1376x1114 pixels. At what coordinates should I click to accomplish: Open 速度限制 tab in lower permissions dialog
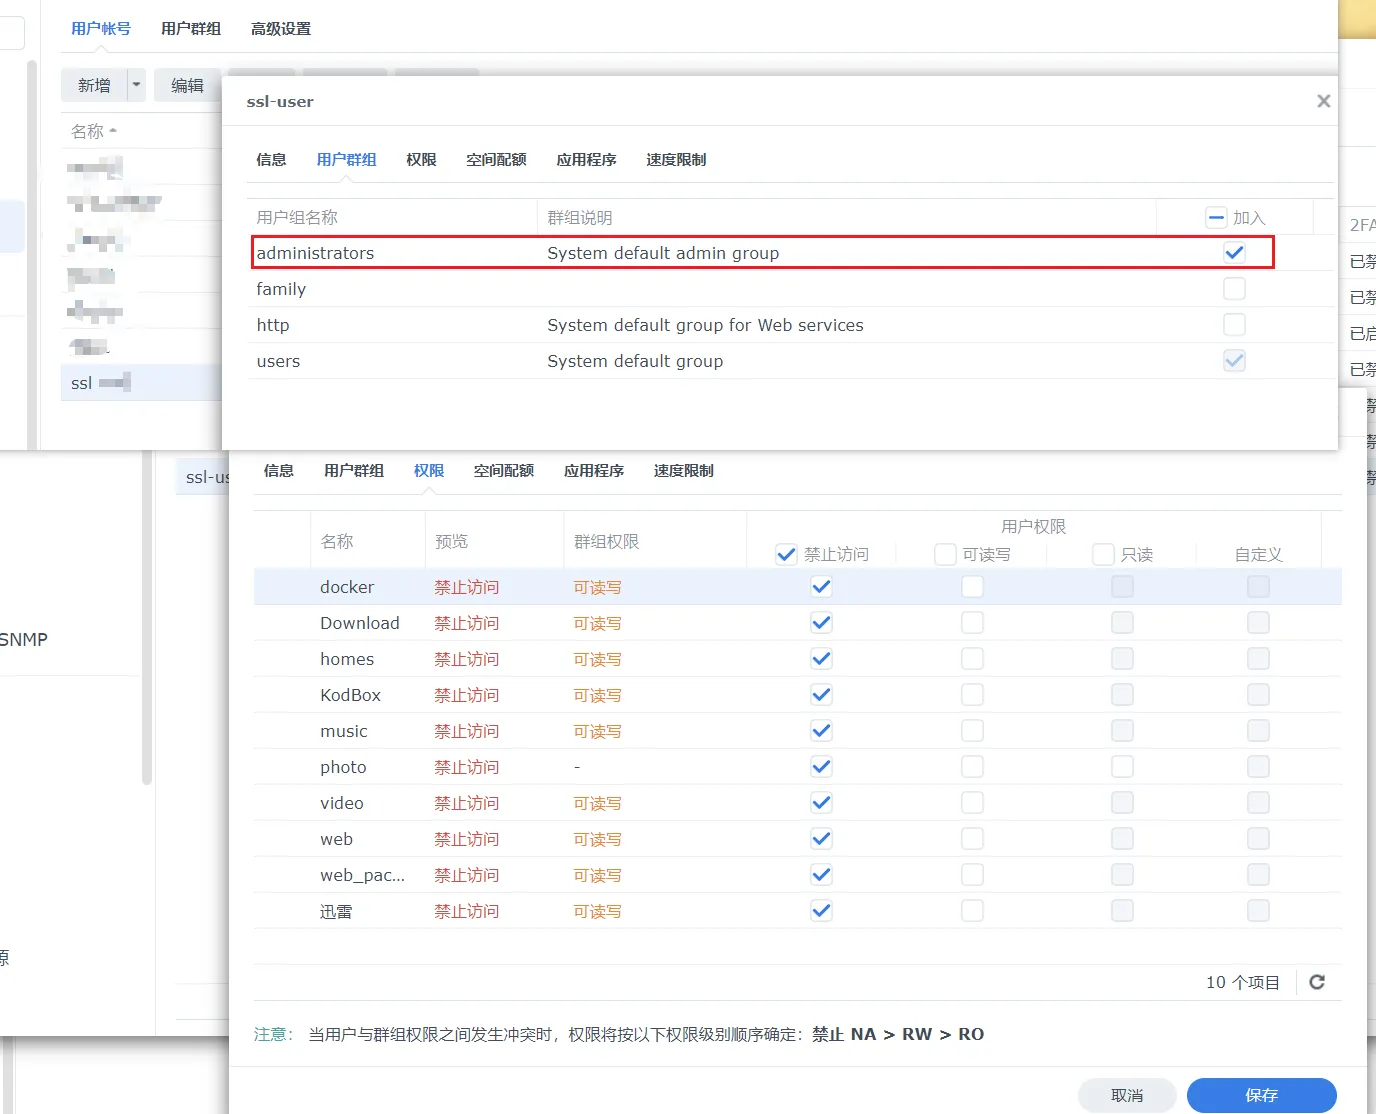(x=684, y=471)
